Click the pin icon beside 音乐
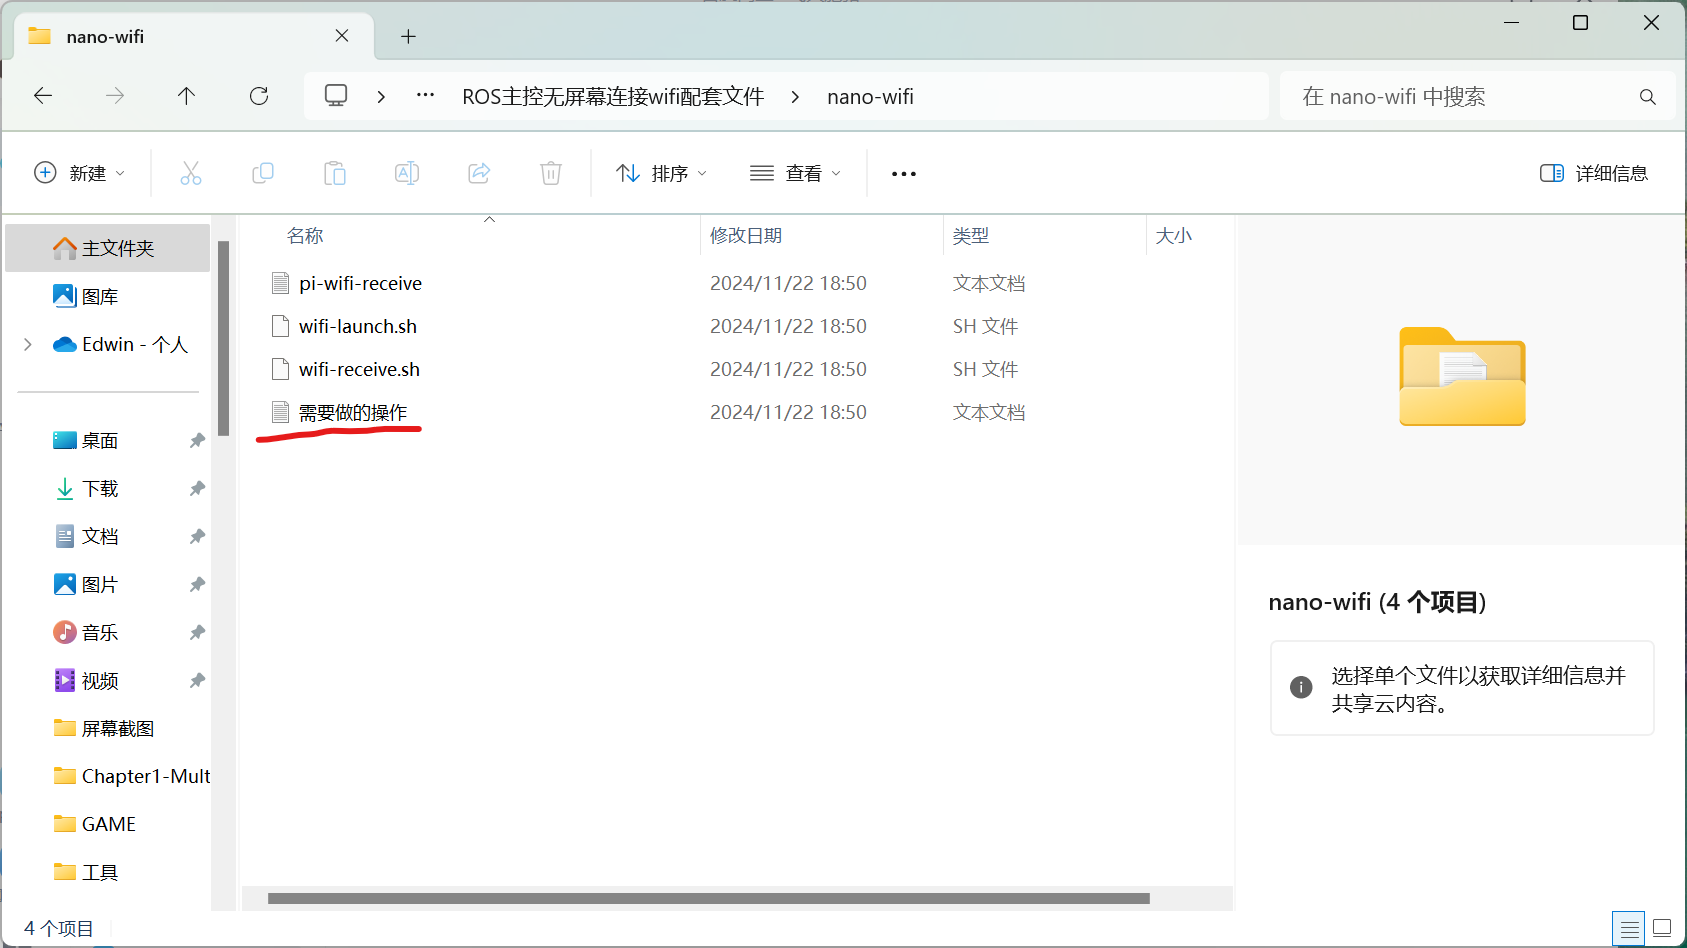1687x948 pixels. 197,632
